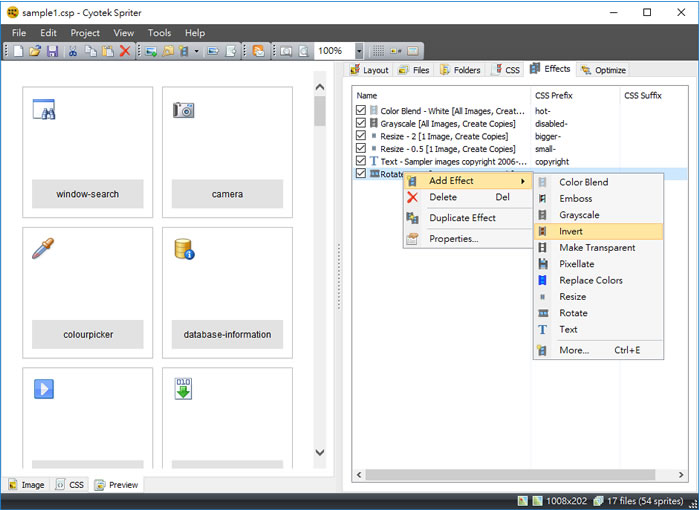Toggle the Resize - 0.5 effect checkbox
The image size is (700, 510).
tap(361, 148)
